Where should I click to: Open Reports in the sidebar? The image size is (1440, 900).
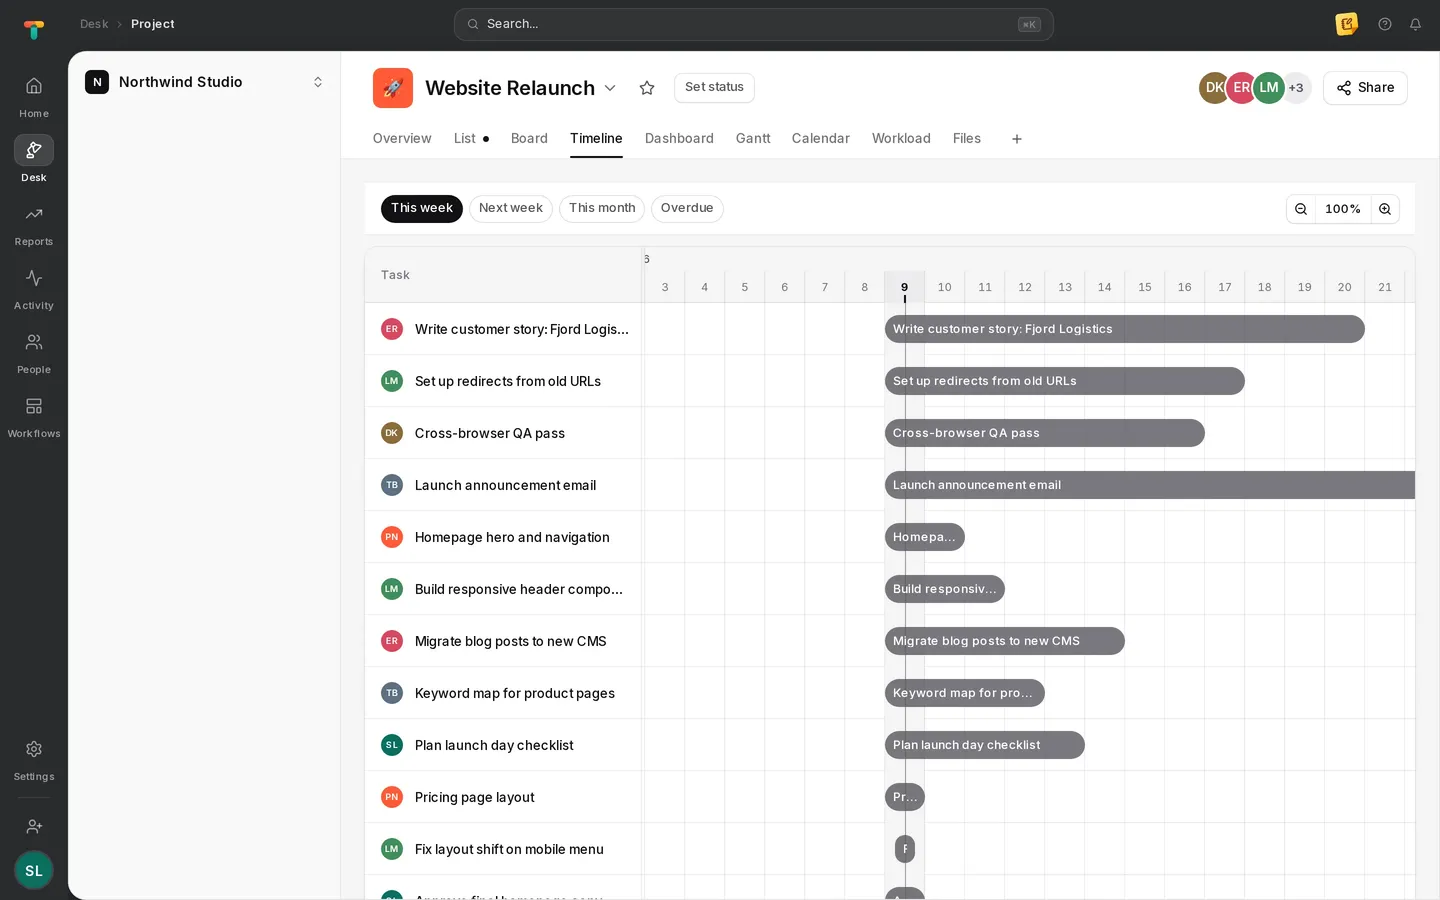point(33,226)
